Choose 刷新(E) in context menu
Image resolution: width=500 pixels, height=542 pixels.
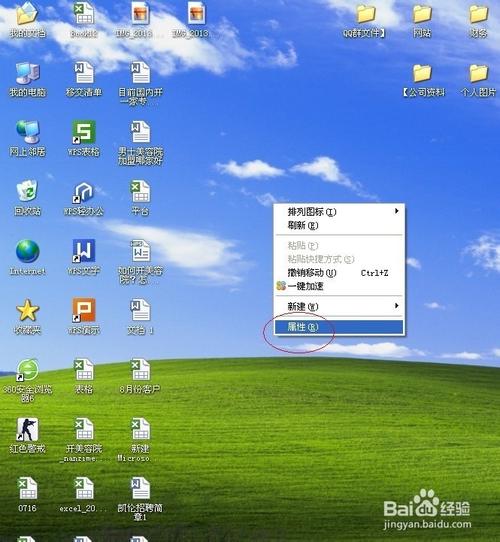(x=339, y=225)
